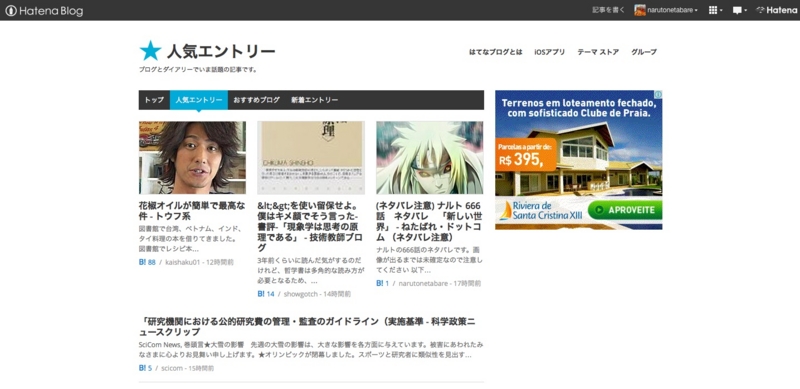Select the 人気エントリー tab
Image resolution: width=800 pixels, height=389 pixels.
click(x=199, y=100)
